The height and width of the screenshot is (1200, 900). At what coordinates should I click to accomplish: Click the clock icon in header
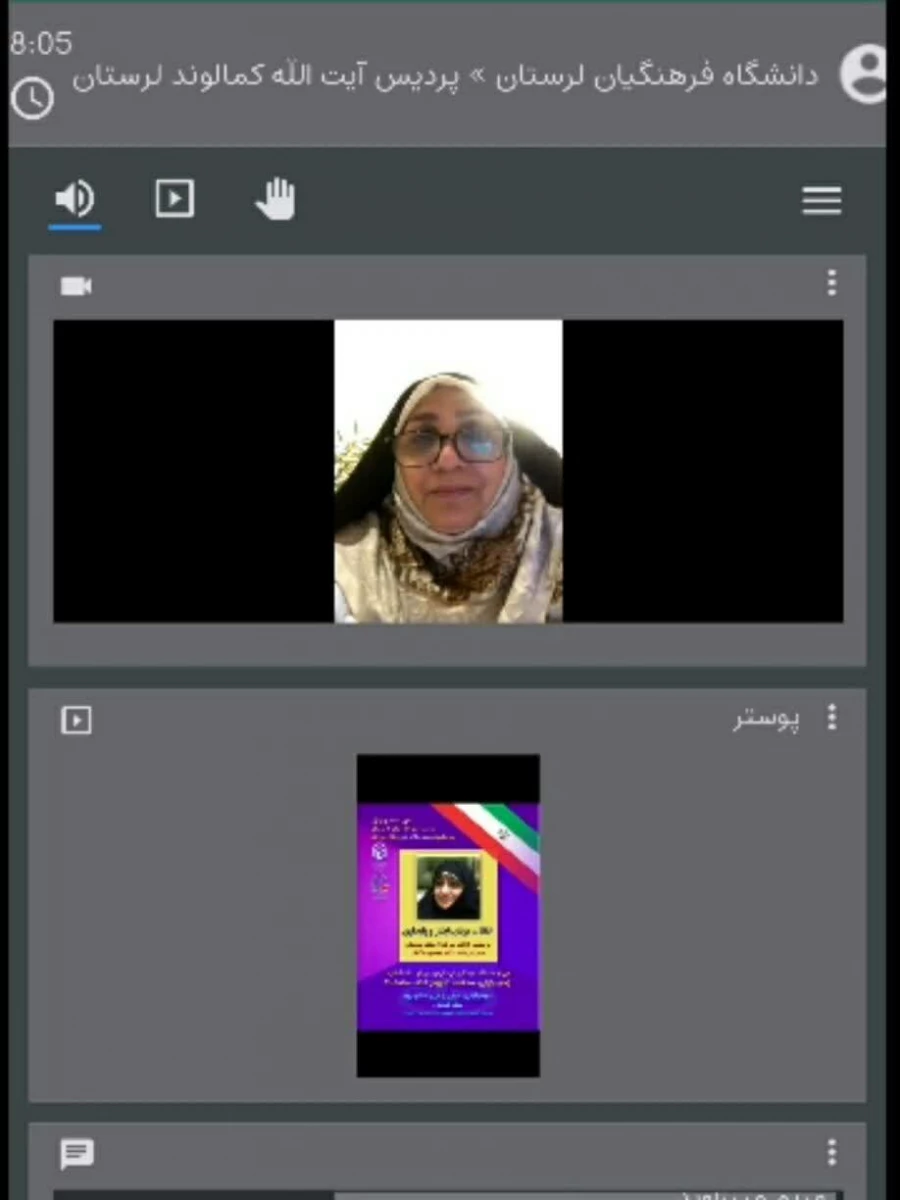32,98
